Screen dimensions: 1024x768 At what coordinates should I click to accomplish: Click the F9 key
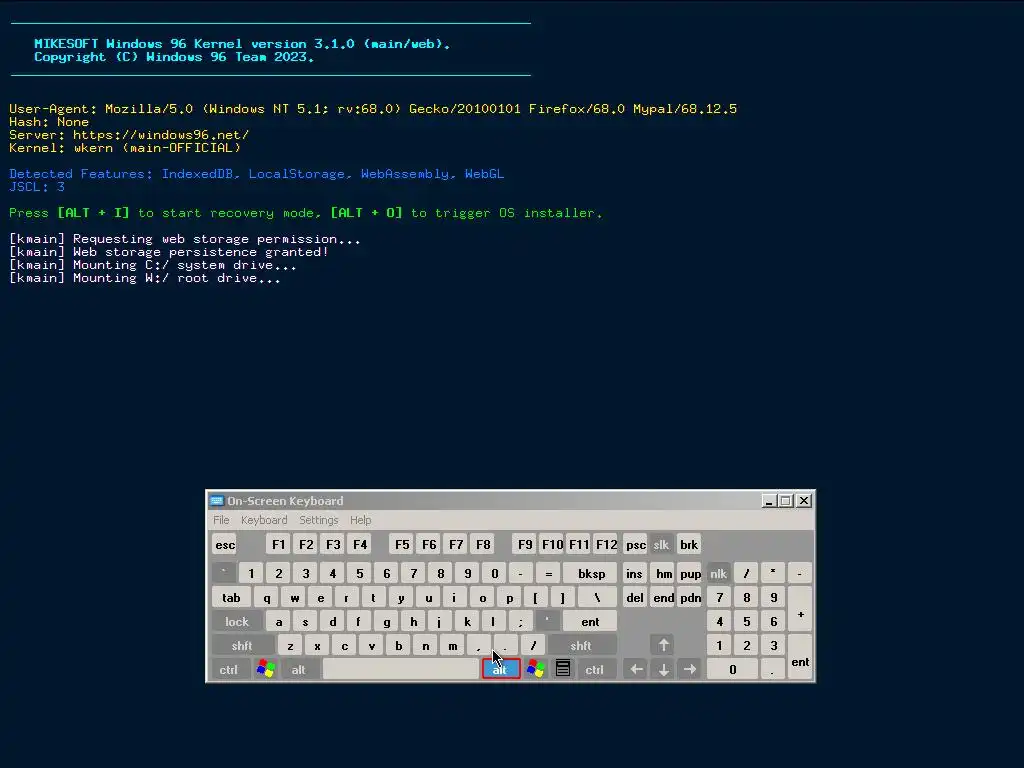pyautogui.click(x=524, y=545)
